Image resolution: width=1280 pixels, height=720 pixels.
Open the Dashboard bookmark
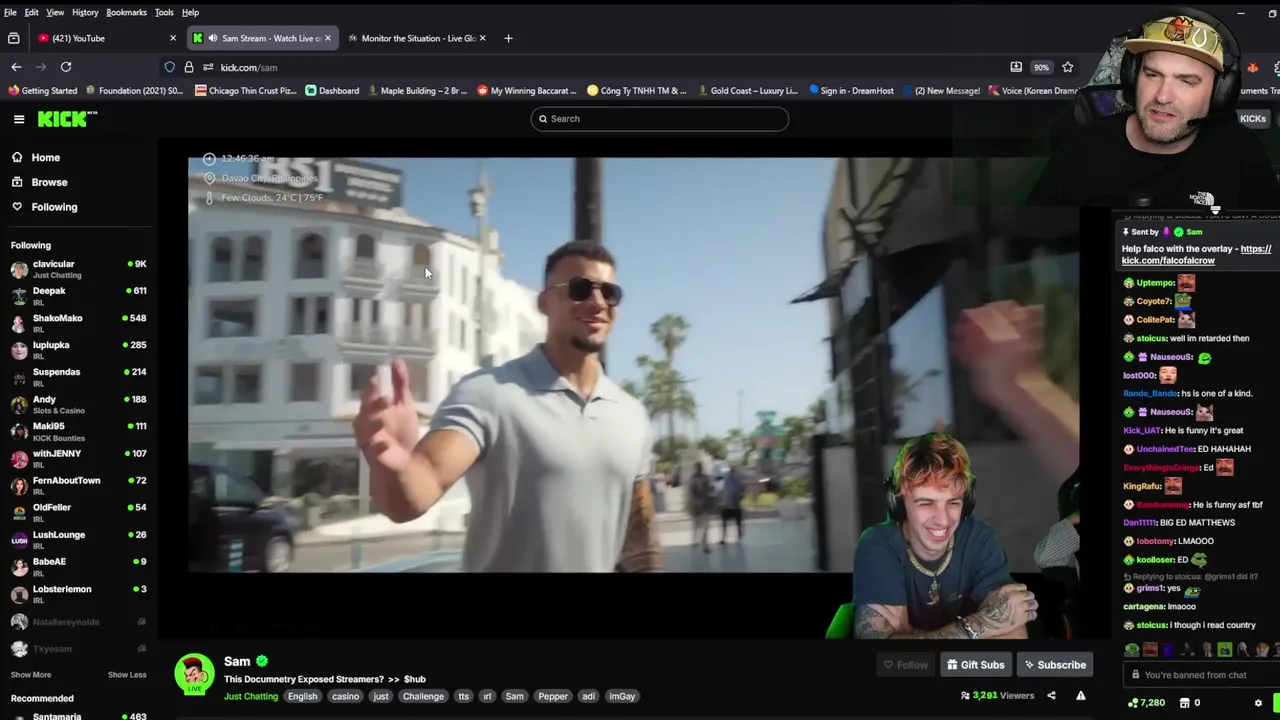tap(332, 91)
